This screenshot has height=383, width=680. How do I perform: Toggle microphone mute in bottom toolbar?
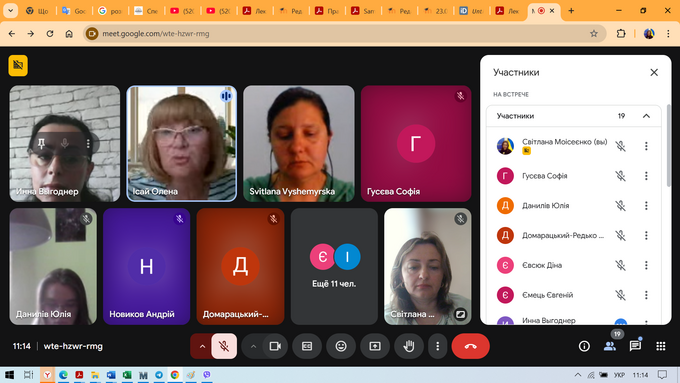coord(224,346)
